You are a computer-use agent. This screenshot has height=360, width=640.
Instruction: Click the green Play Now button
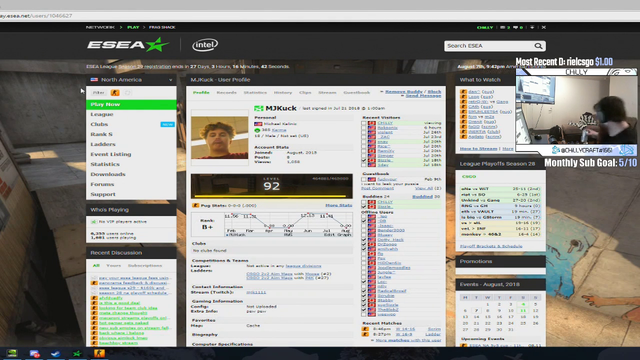point(131,104)
